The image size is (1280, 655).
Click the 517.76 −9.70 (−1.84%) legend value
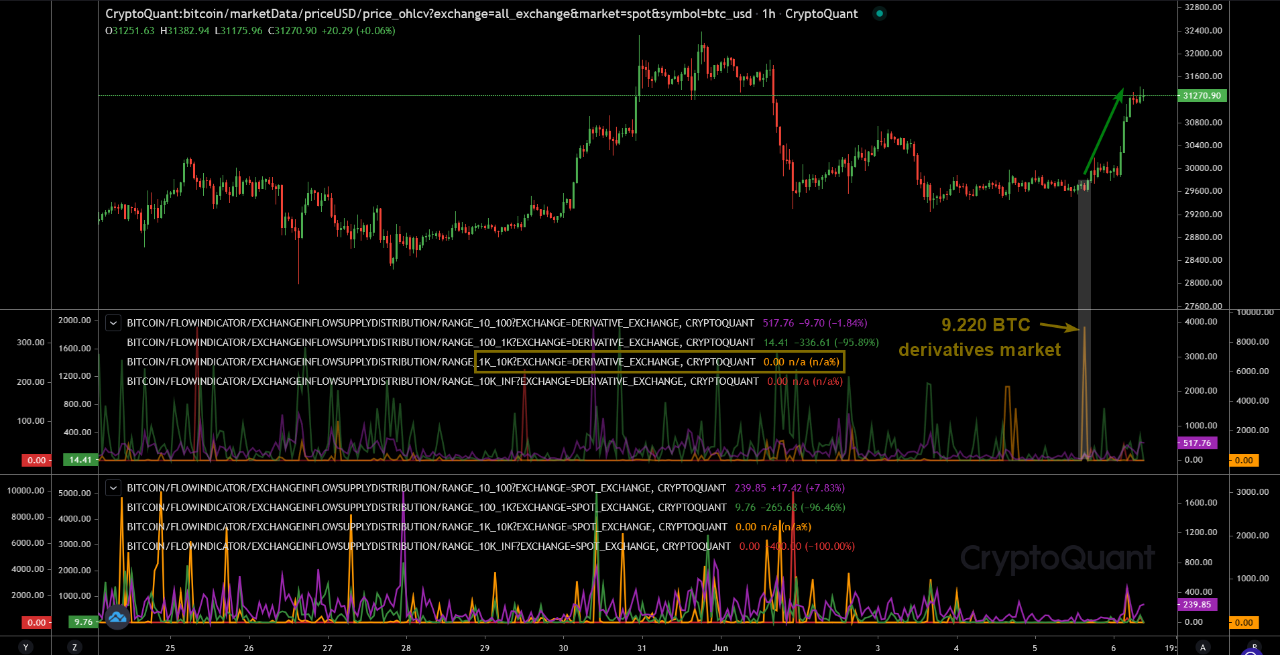click(x=815, y=323)
